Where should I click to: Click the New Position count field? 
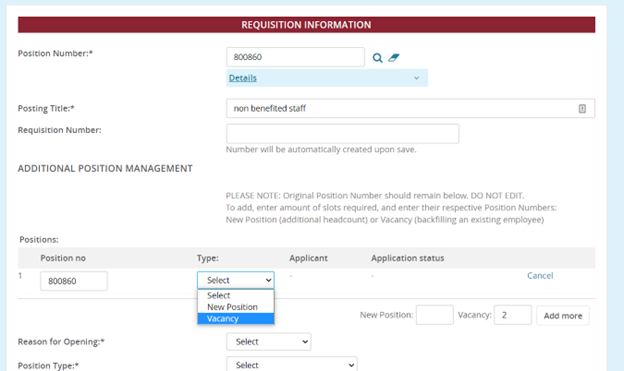pos(435,315)
